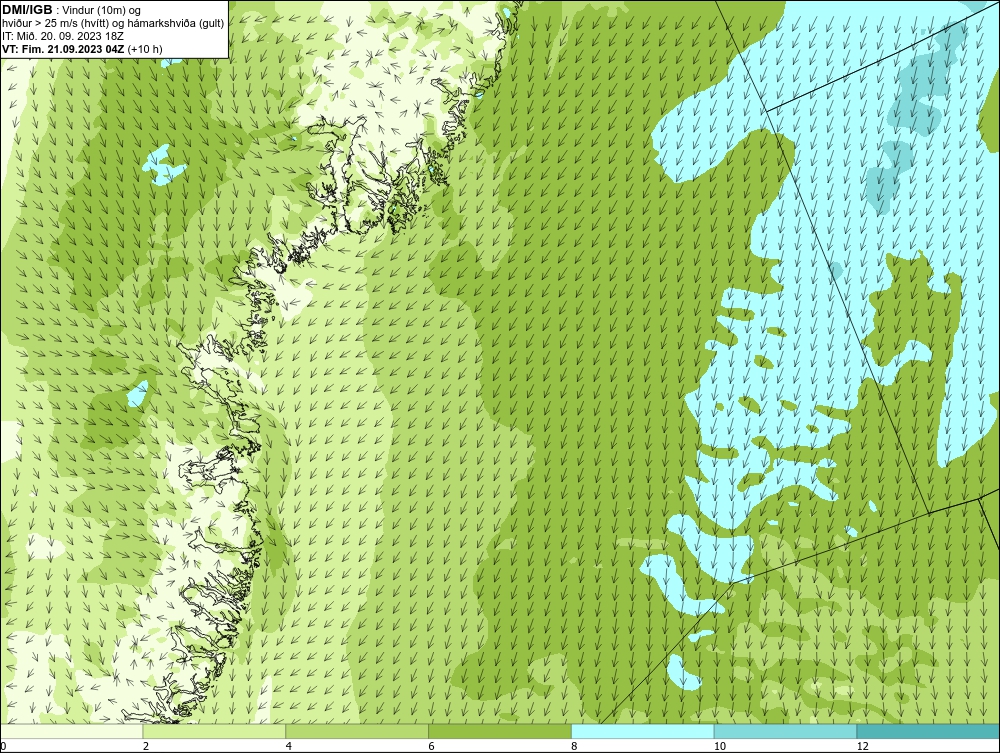
Task: Select the 4–6 m/s color swatch
Action: click(357, 731)
